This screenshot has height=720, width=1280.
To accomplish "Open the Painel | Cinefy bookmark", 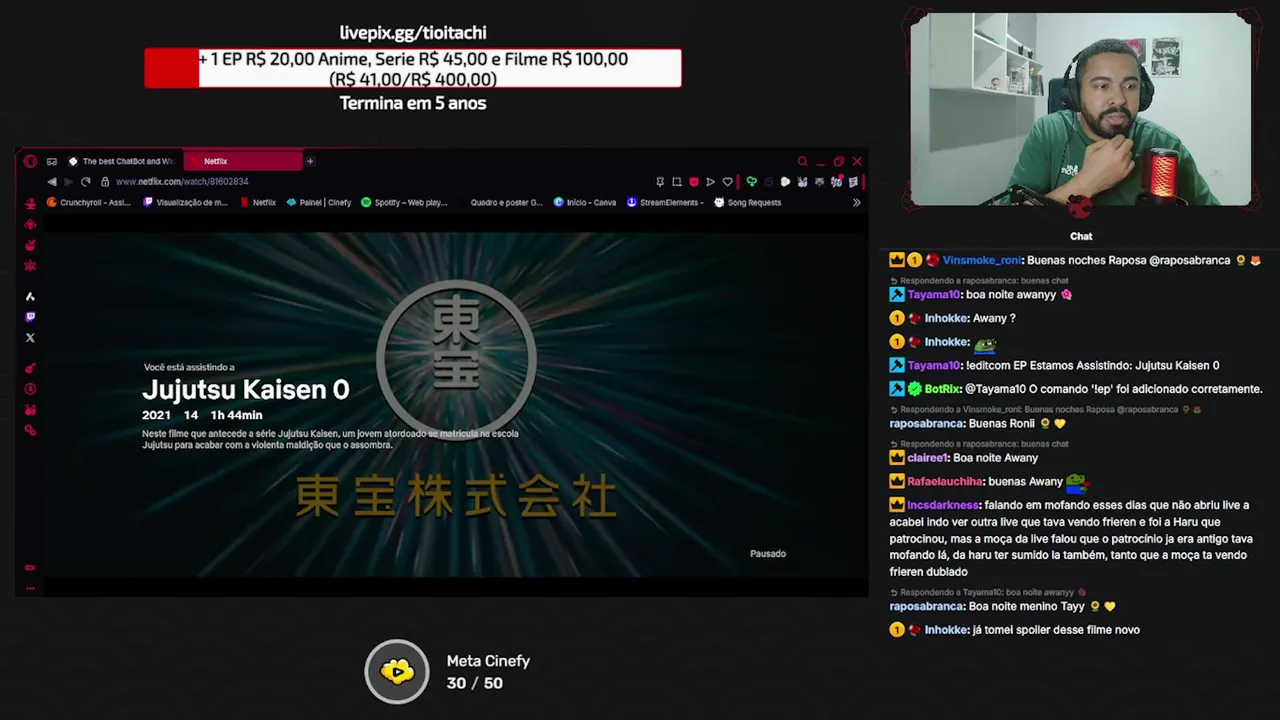I will point(319,202).
